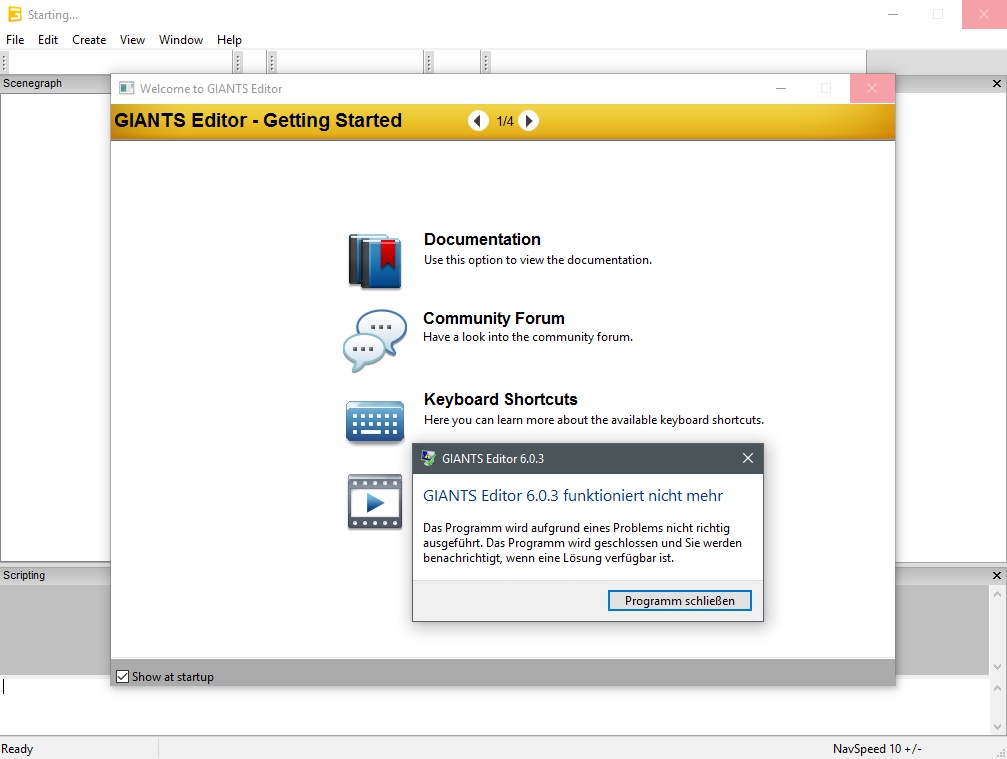1007x759 pixels.
Task: Open the View menu
Action: click(x=132, y=40)
